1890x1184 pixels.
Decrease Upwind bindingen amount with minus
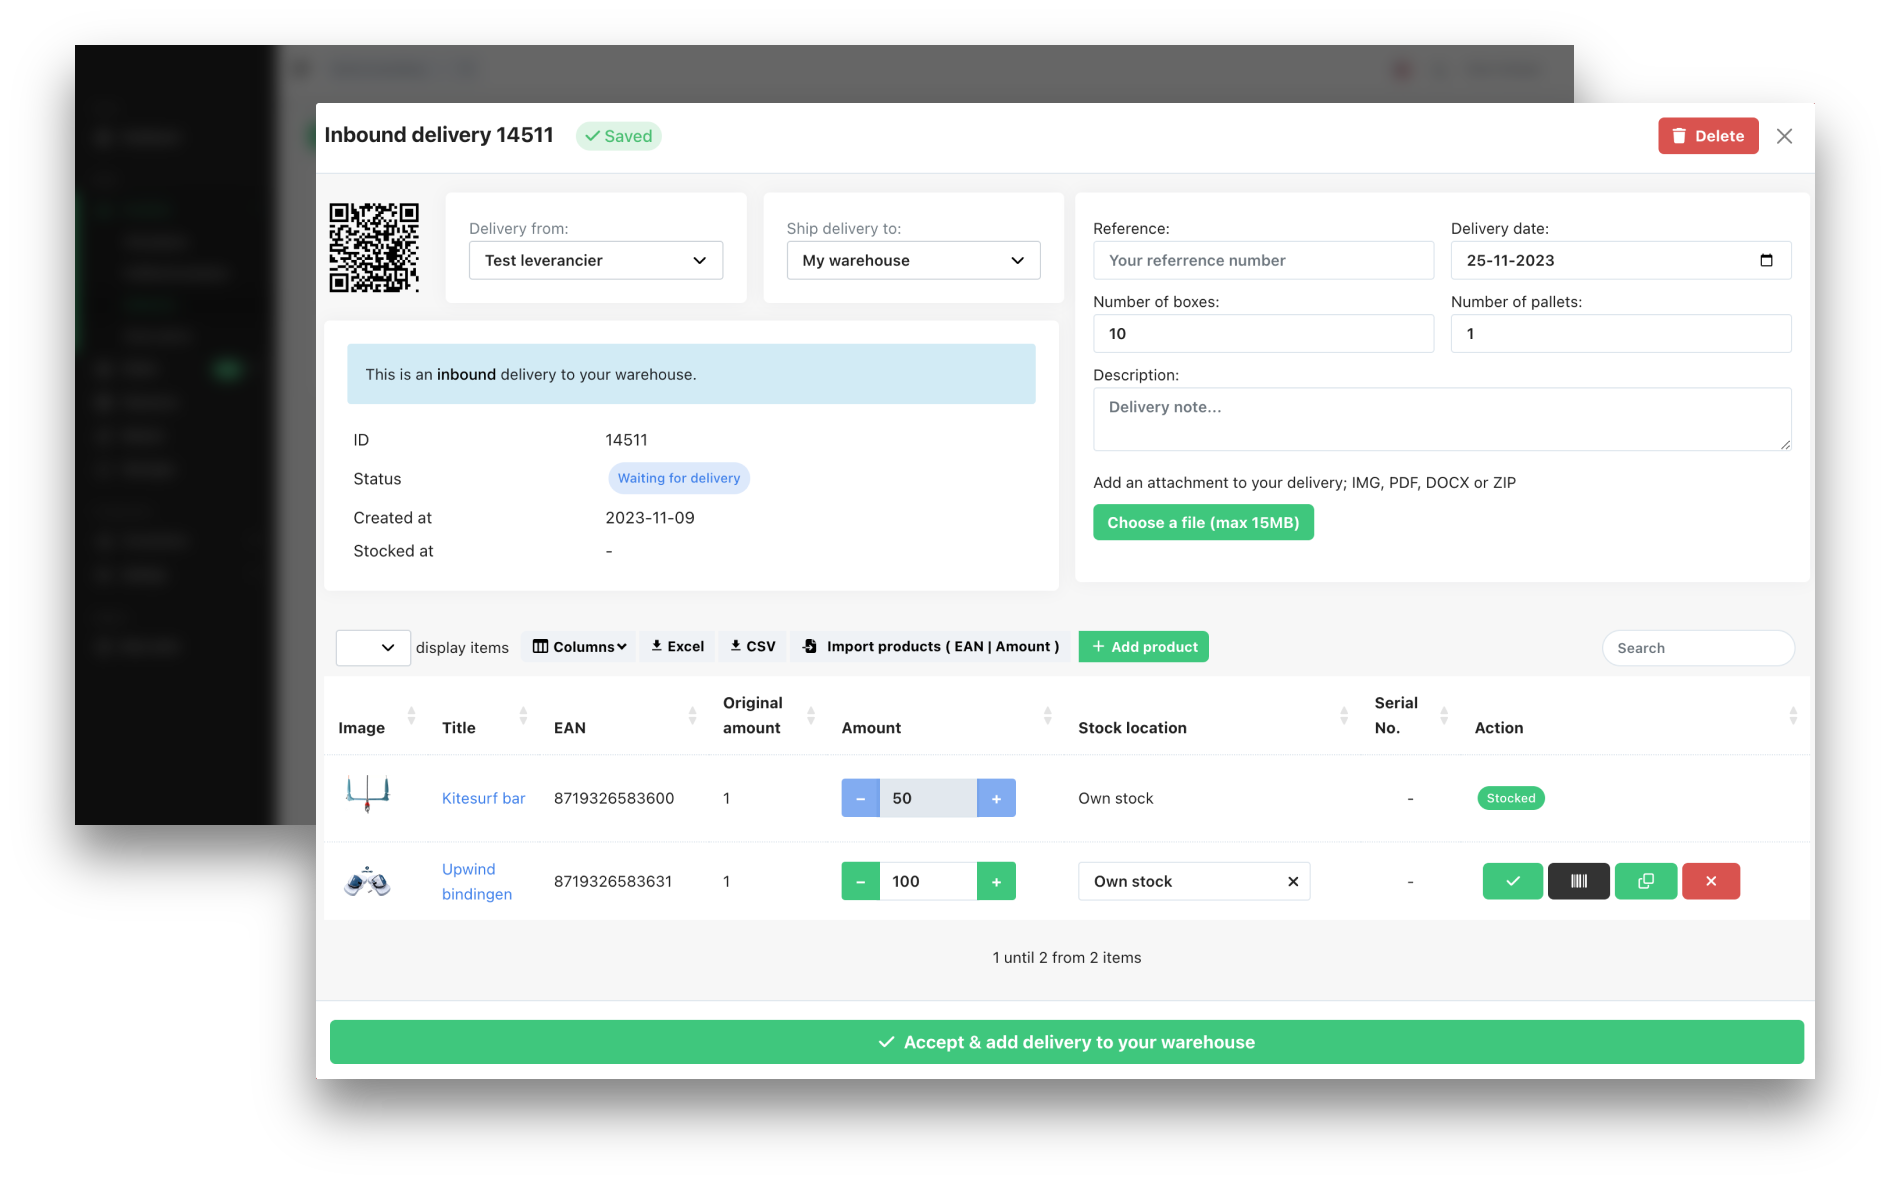coord(860,881)
